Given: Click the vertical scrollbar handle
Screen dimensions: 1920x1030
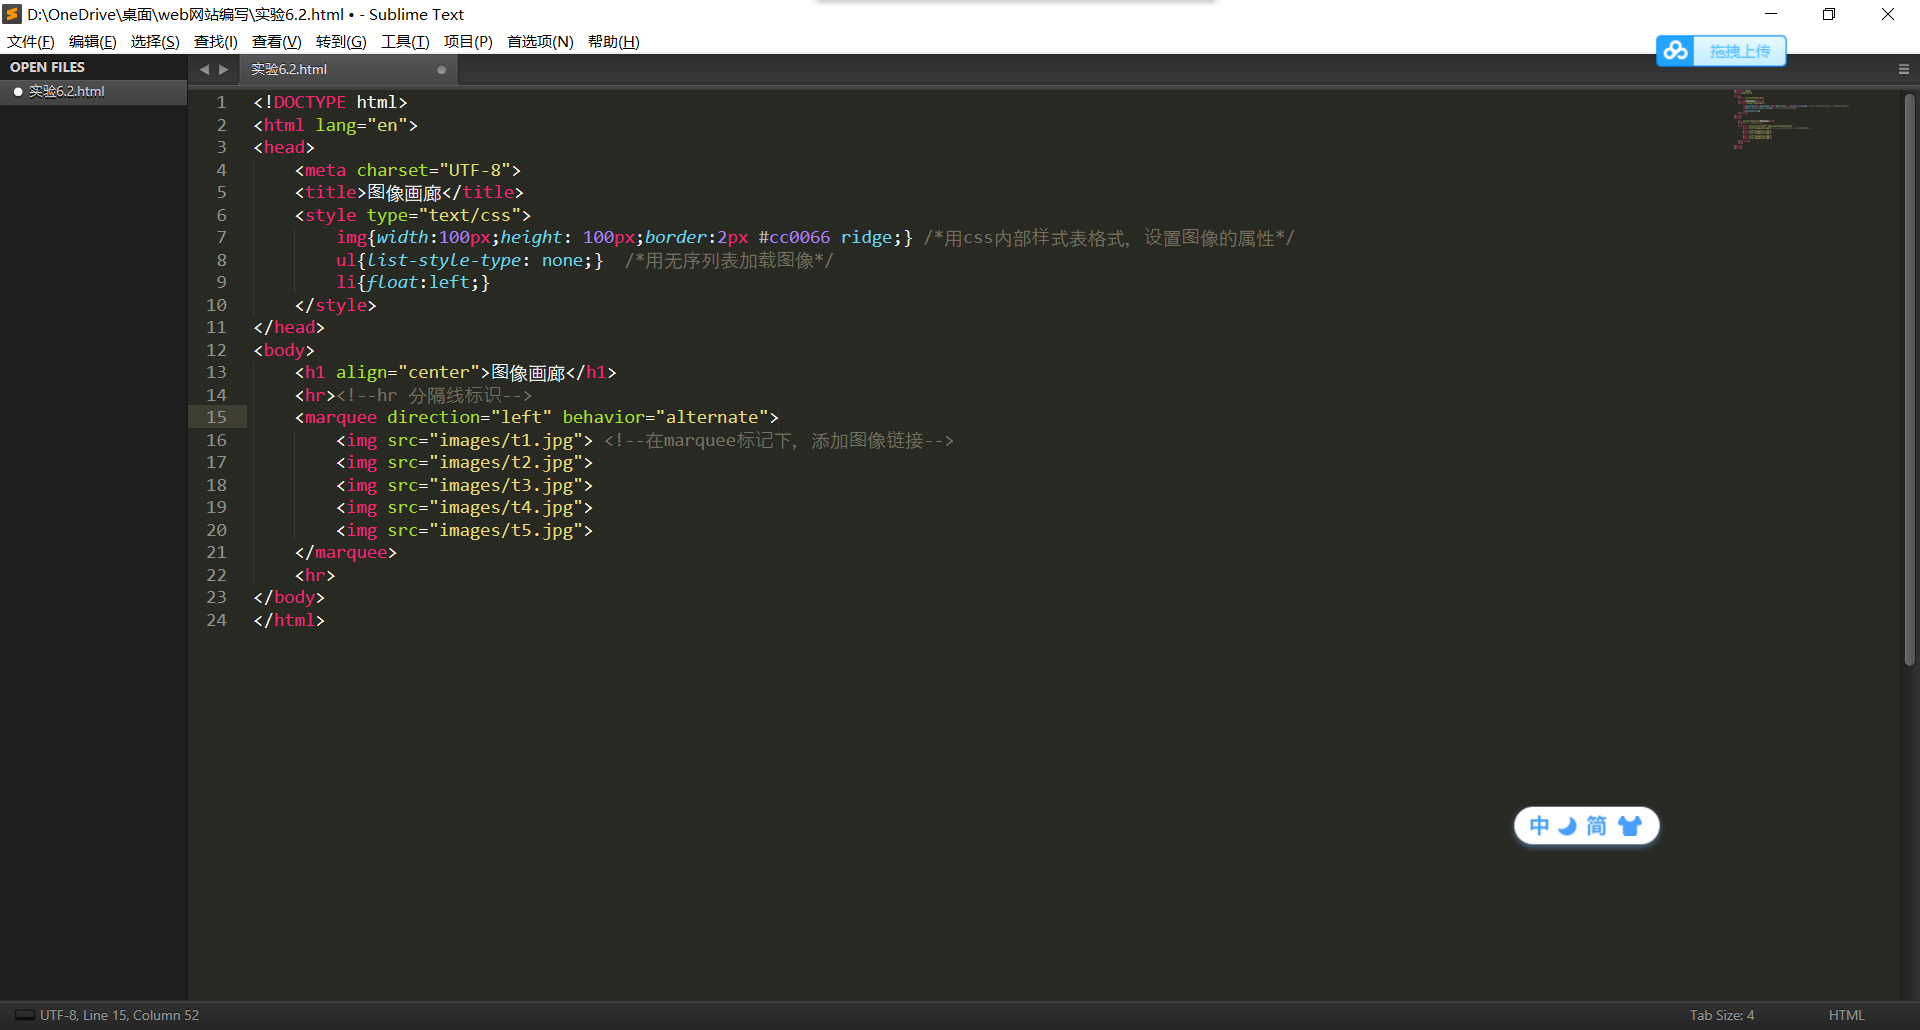Looking at the screenshot, I should click(1909, 380).
